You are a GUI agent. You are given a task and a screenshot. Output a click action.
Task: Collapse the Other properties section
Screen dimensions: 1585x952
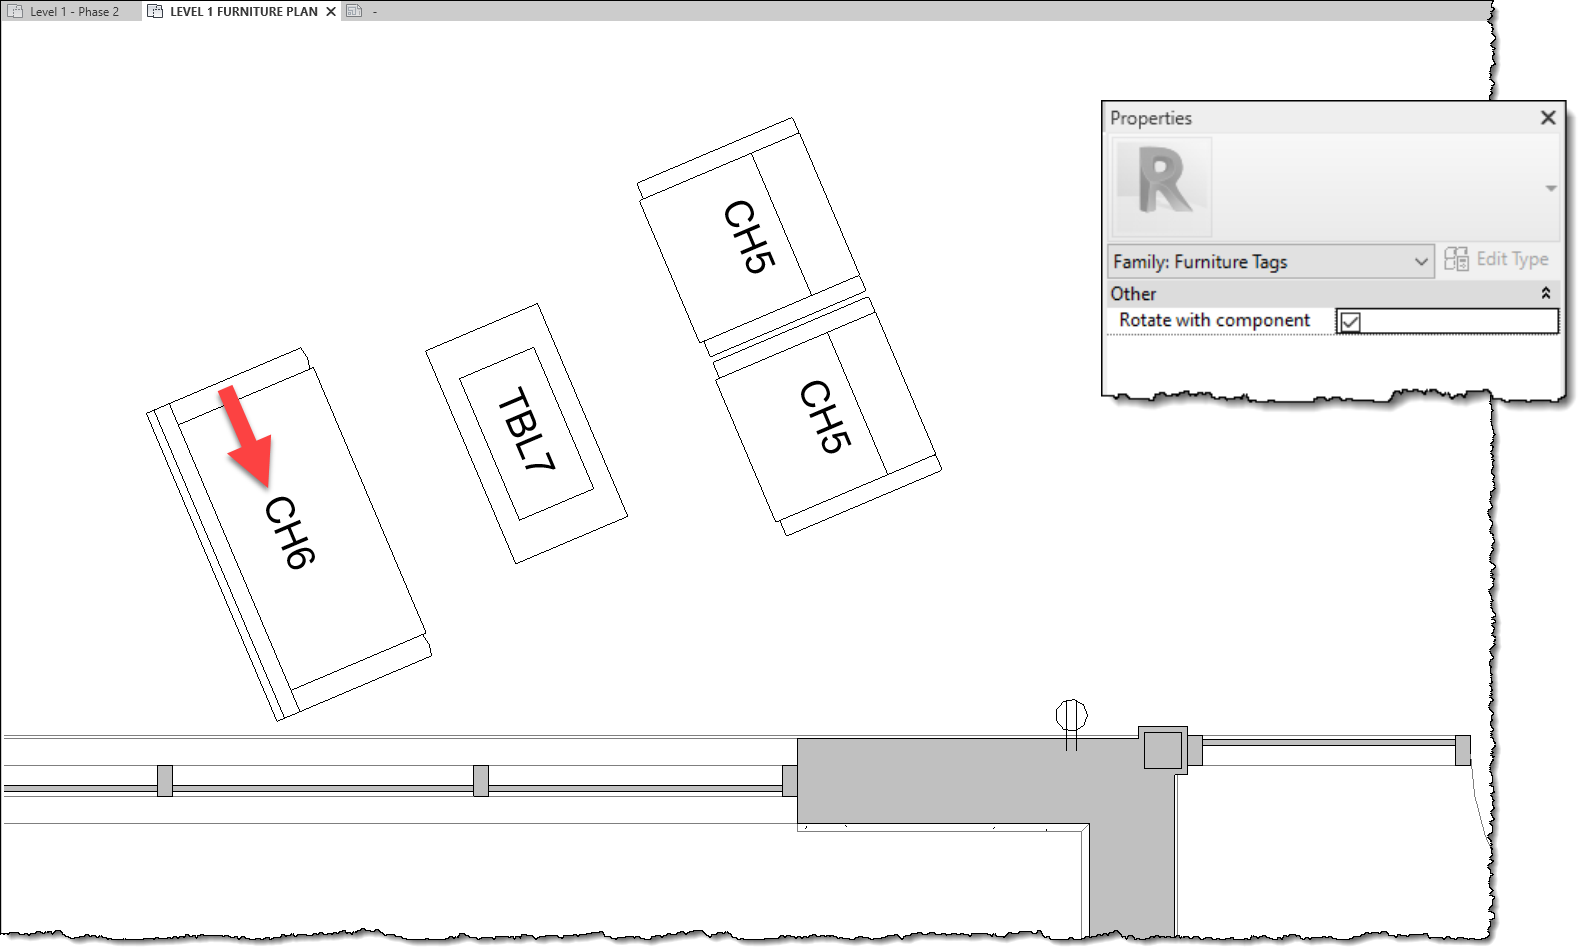pos(1545,293)
